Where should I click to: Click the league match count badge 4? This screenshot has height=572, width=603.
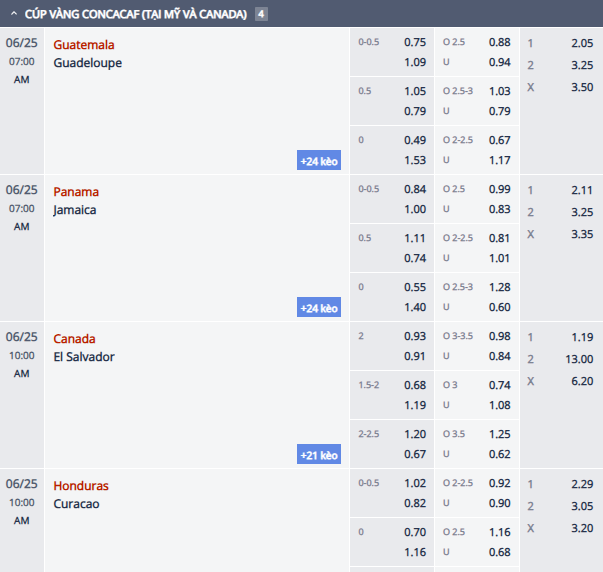pyautogui.click(x=261, y=14)
